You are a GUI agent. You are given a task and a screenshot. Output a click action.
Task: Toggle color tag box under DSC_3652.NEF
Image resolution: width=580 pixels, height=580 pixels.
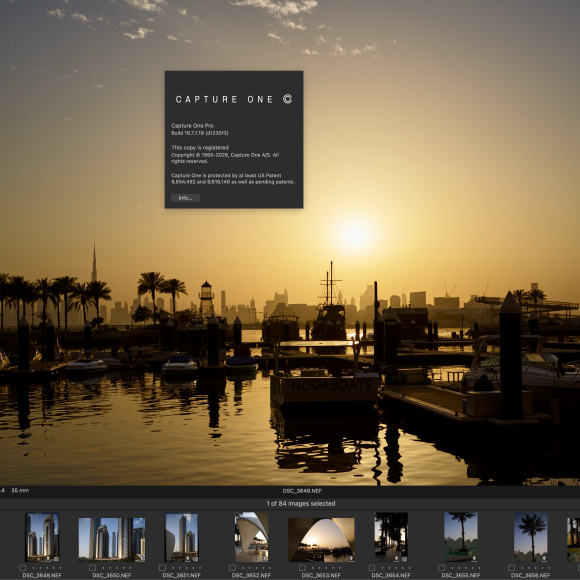coord(232,567)
